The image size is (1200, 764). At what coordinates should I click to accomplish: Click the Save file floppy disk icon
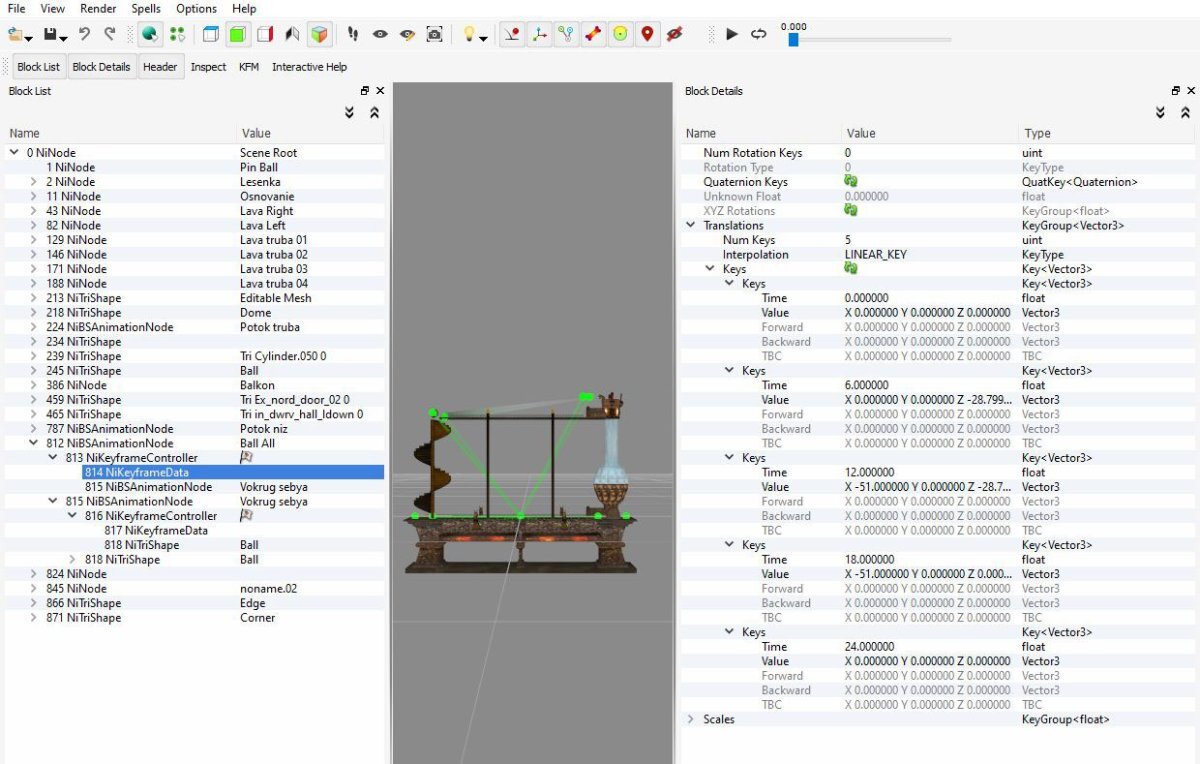(50, 35)
